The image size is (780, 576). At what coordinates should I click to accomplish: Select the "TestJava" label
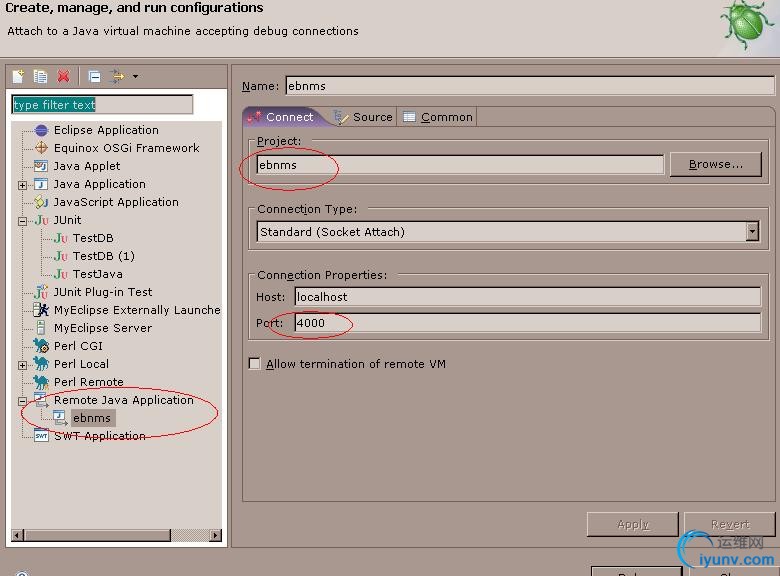click(98, 274)
